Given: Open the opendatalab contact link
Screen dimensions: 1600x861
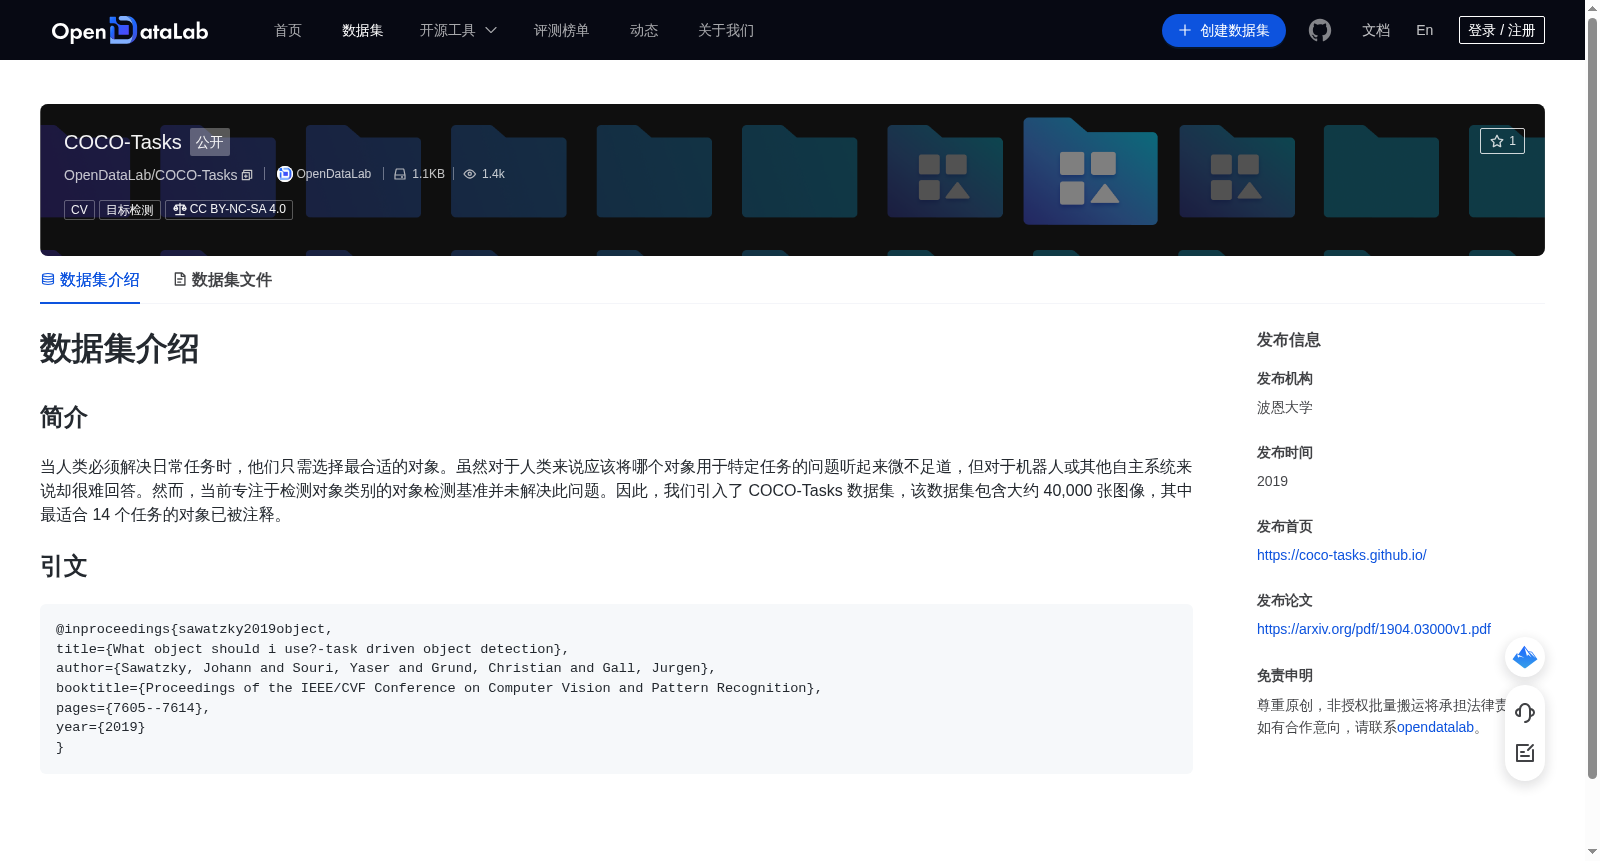Looking at the screenshot, I should [1435, 727].
